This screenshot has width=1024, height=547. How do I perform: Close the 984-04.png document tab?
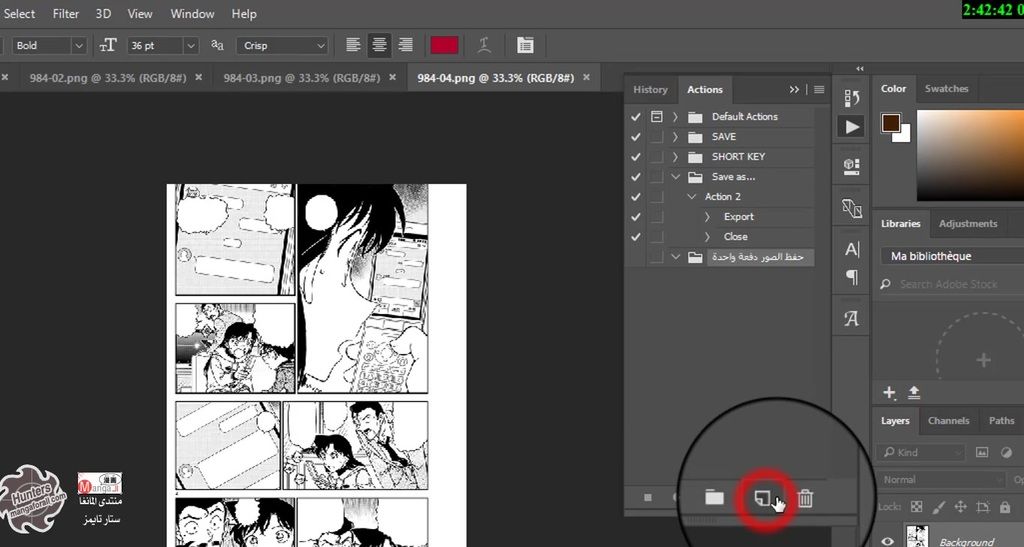[586, 77]
